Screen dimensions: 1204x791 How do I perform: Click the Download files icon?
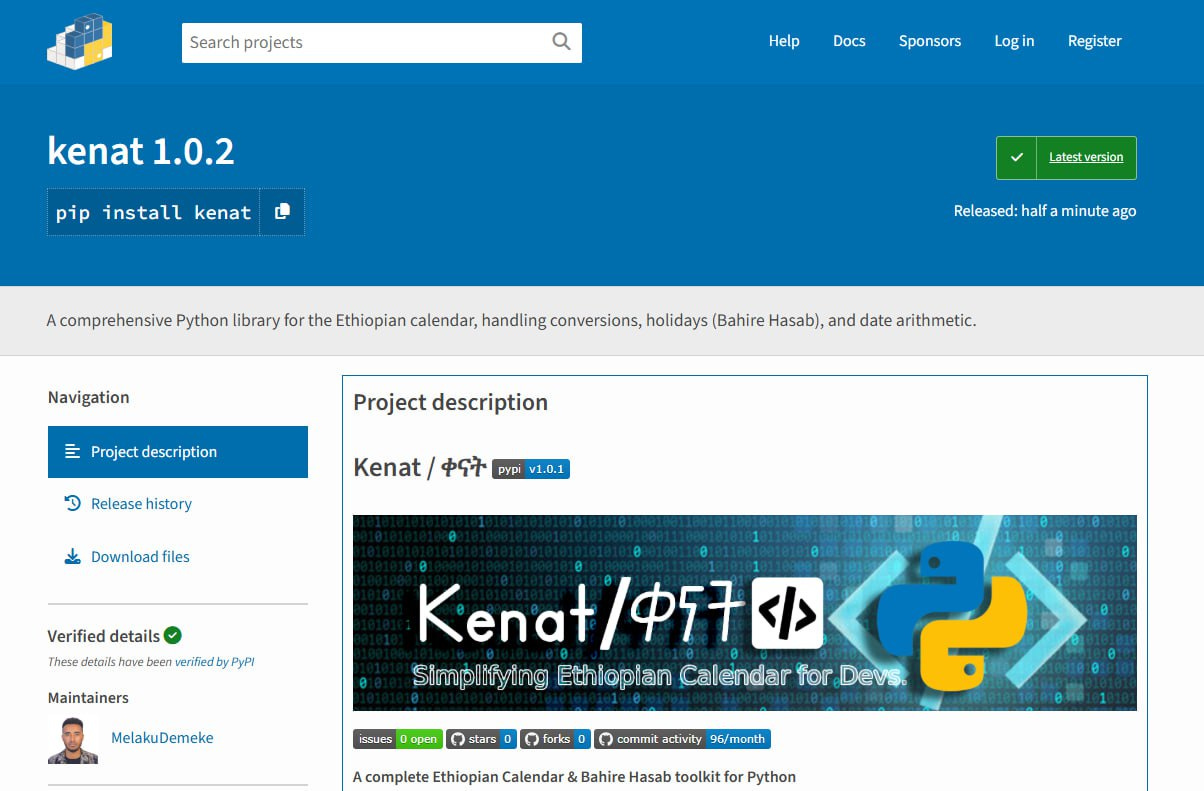click(72, 556)
